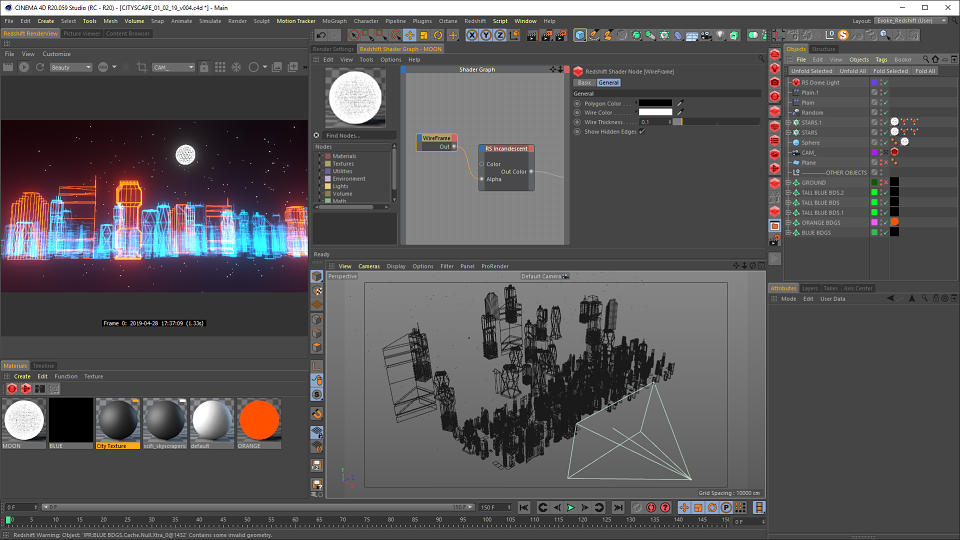Activate the Move tool

point(410,35)
